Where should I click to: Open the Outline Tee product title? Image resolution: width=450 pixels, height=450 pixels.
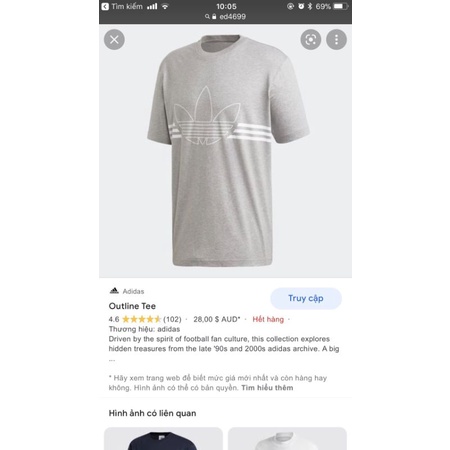coord(132,306)
